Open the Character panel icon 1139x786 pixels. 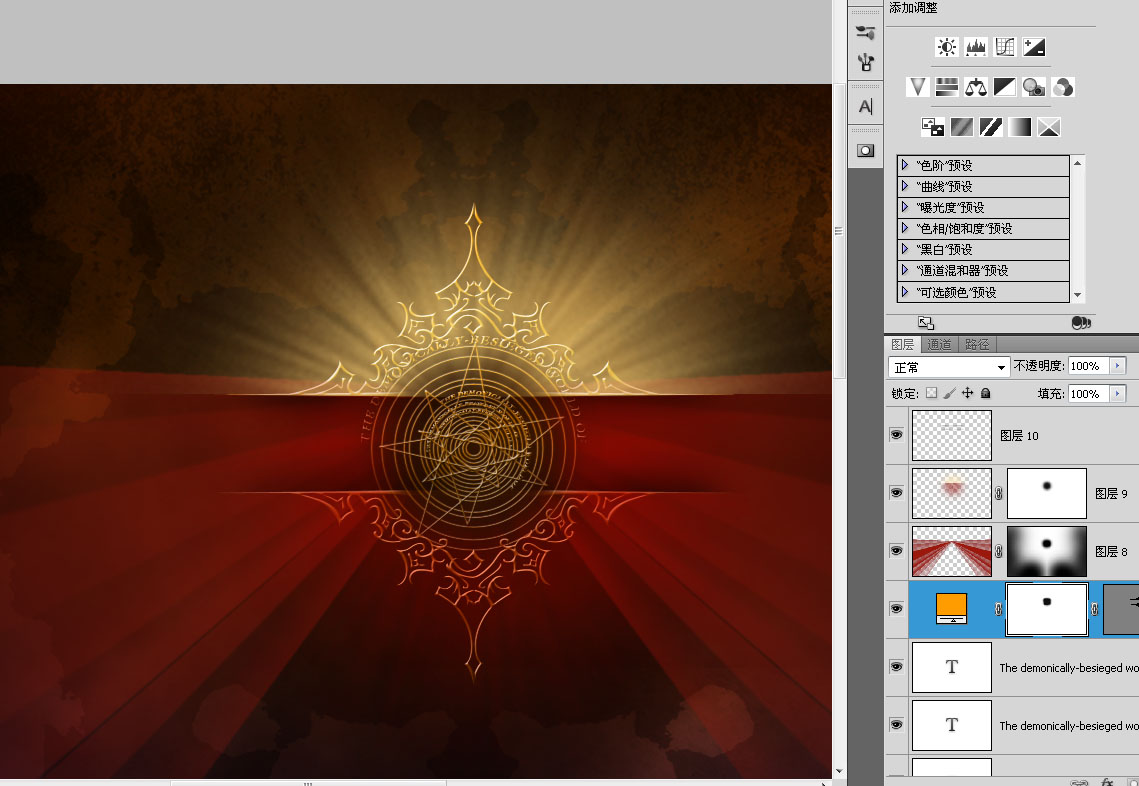pyautogui.click(x=865, y=107)
